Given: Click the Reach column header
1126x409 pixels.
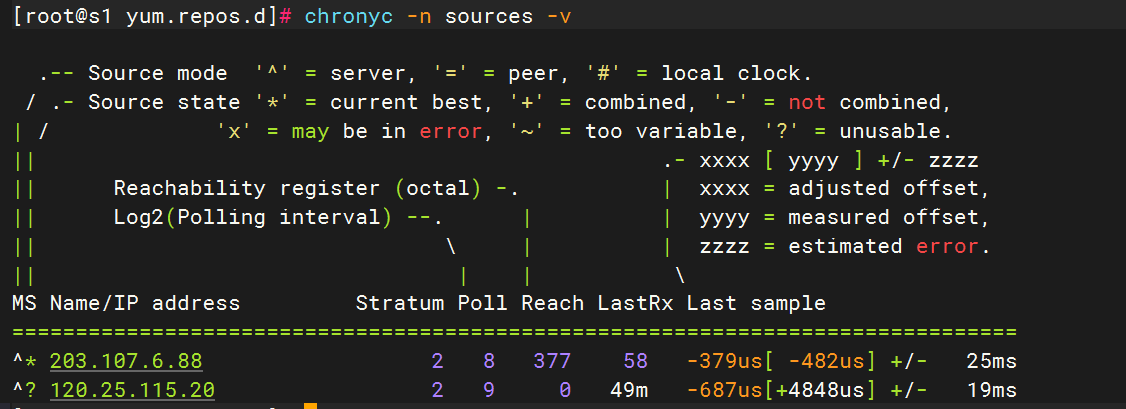Looking at the screenshot, I should point(552,304).
